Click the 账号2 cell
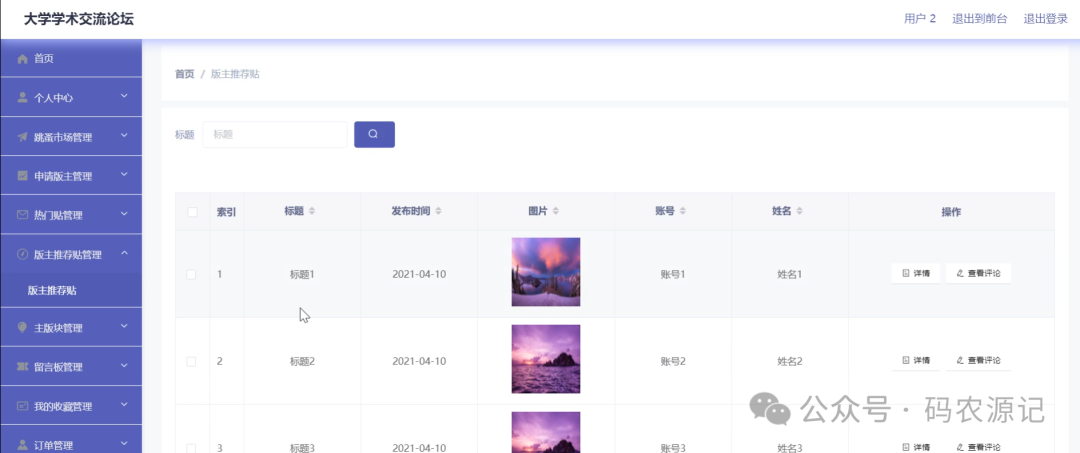 tap(673, 361)
